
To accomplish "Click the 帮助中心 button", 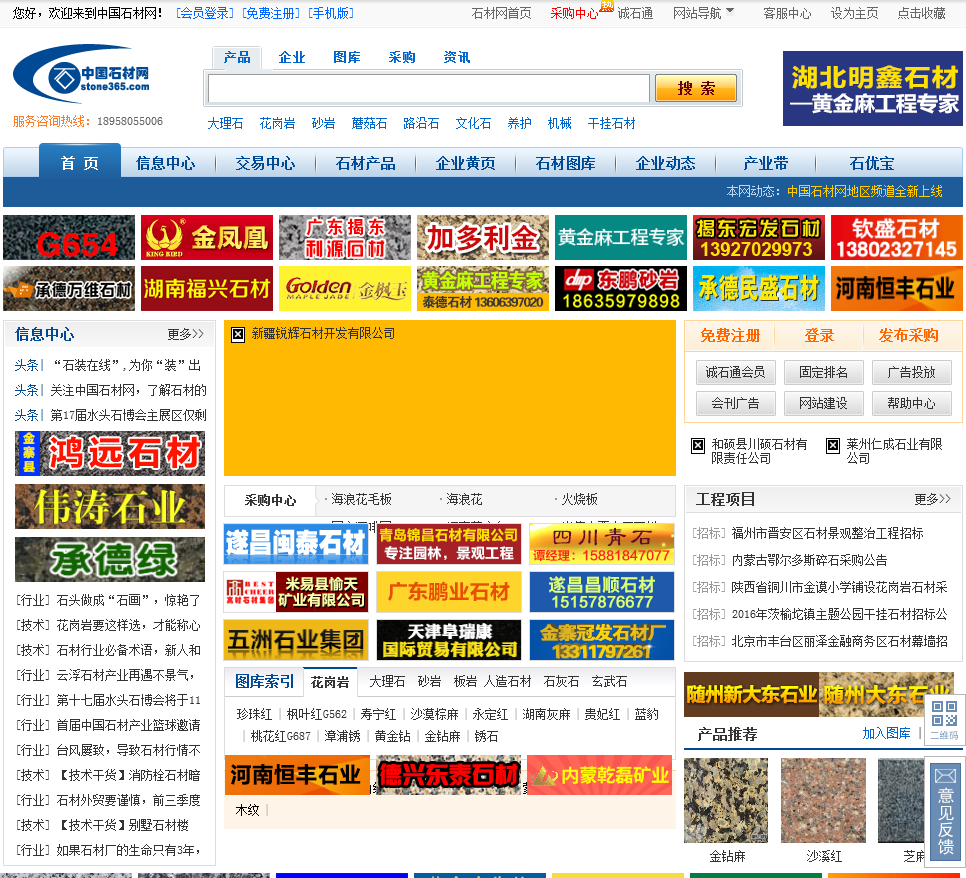I will pos(912,404).
